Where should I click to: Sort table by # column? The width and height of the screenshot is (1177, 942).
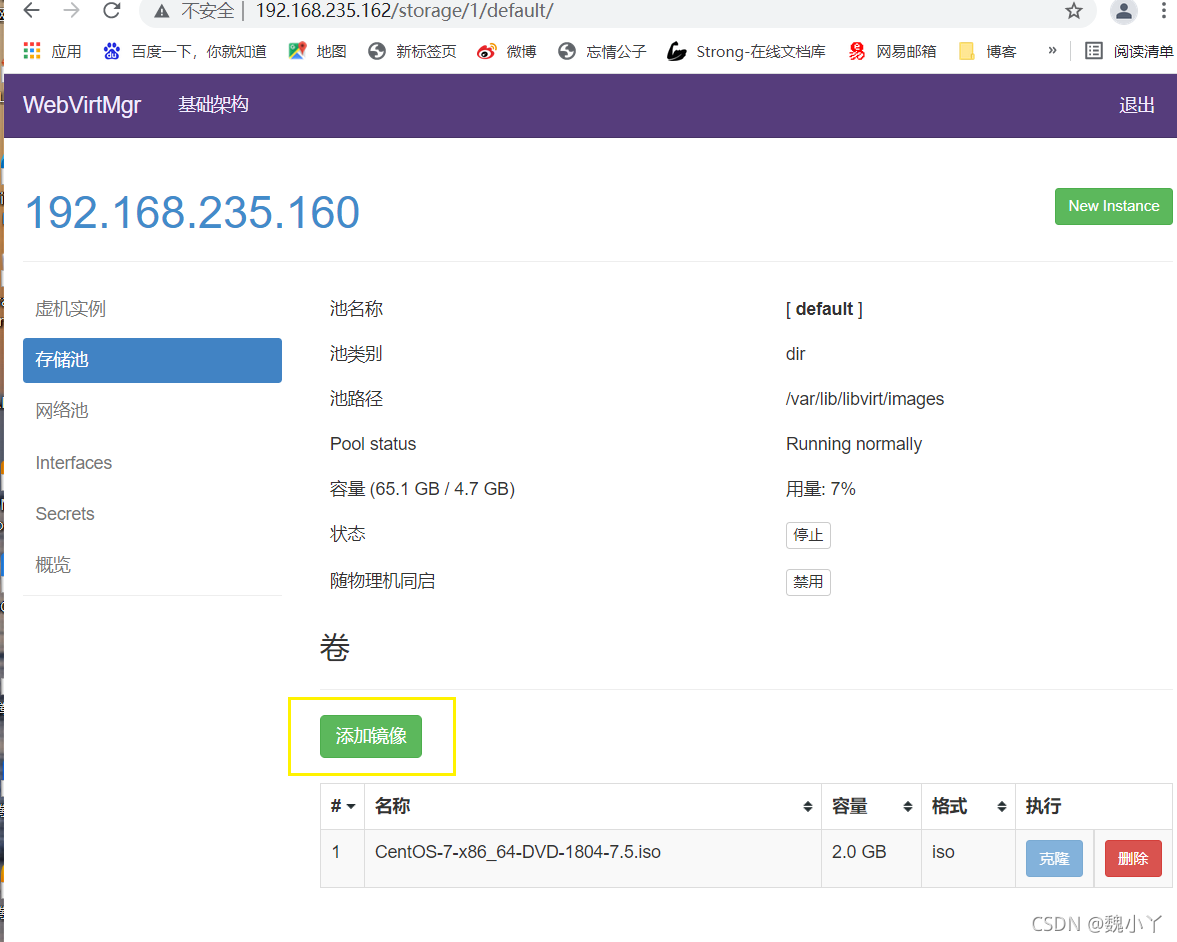342,806
